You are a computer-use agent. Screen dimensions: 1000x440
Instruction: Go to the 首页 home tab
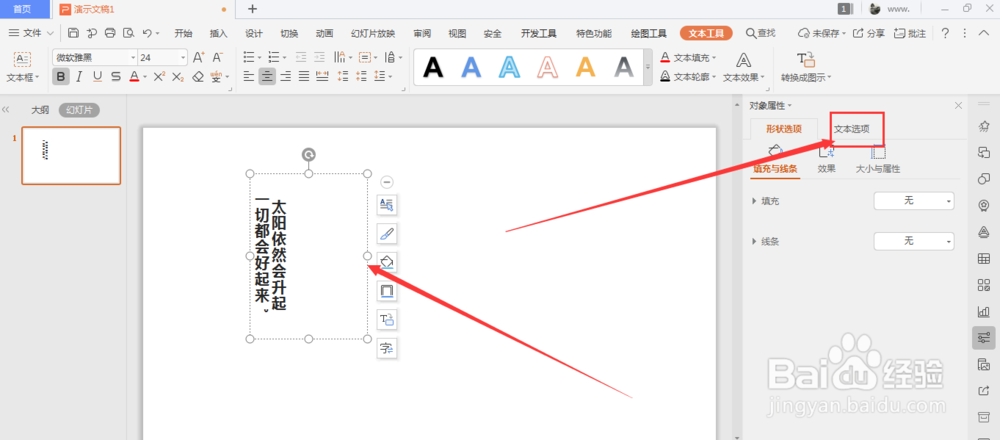click(24, 9)
